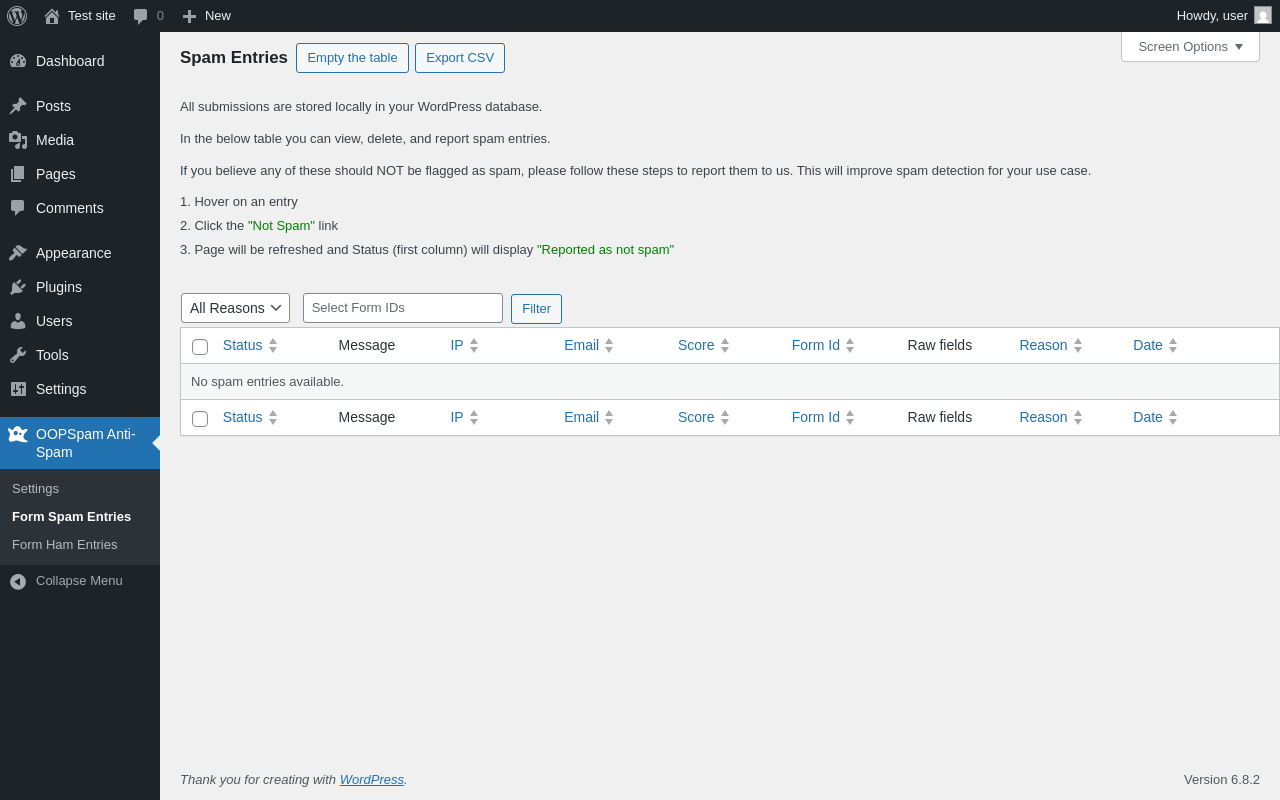1280x800 pixels.
Task: Open the Tools wrench icon
Action: (x=18, y=355)
